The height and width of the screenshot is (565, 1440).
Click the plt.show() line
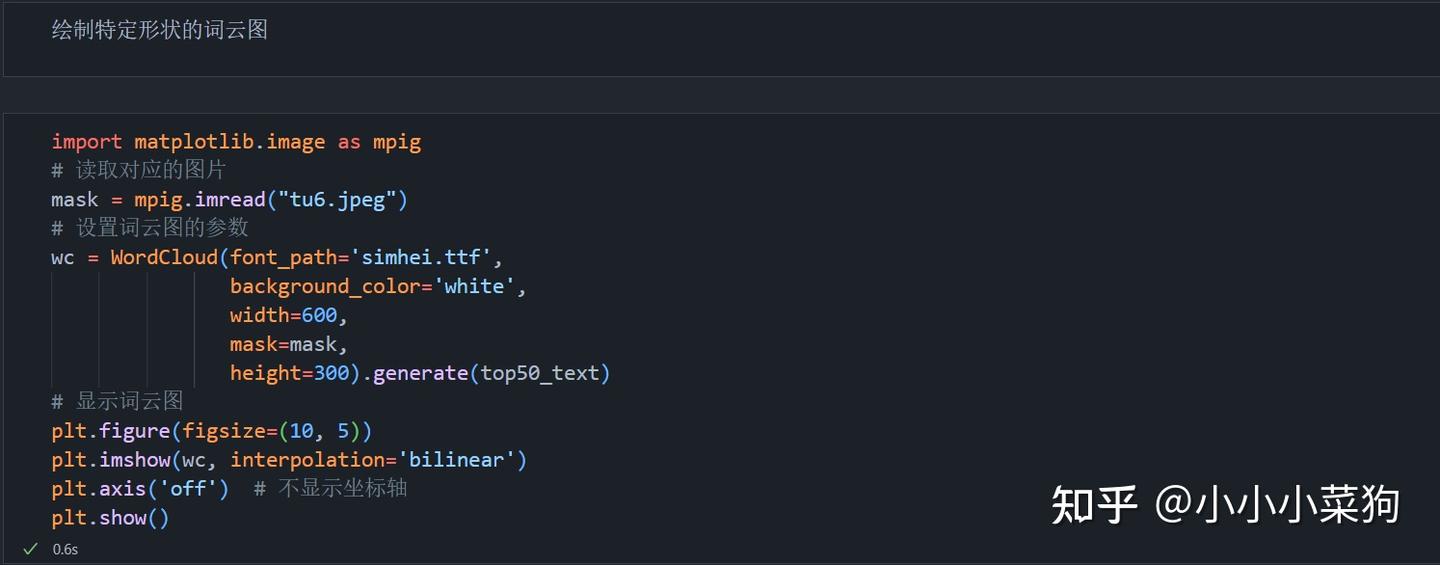click(x=111, y=519)
